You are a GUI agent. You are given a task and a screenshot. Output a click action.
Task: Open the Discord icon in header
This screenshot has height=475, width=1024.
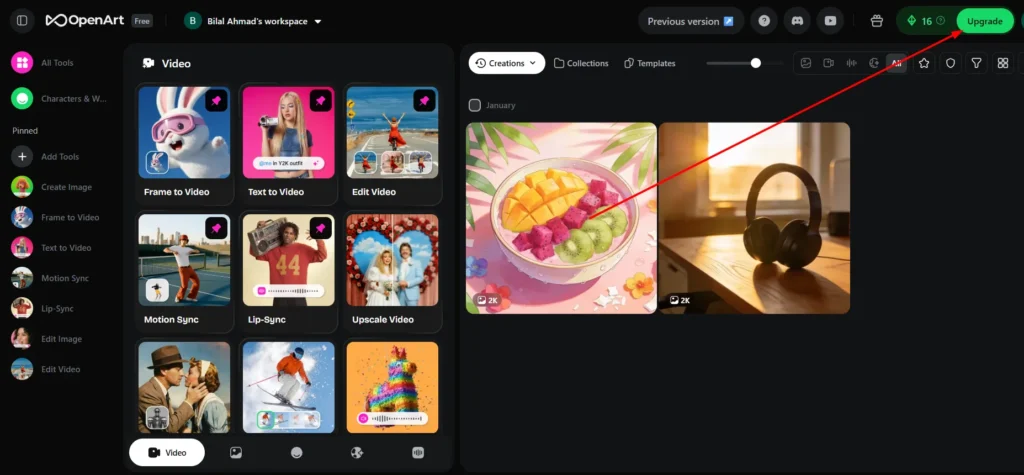click(x=797, y=21)
